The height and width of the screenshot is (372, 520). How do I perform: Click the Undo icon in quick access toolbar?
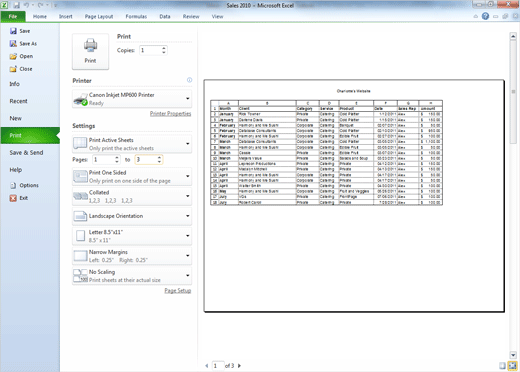click(26, 5)
